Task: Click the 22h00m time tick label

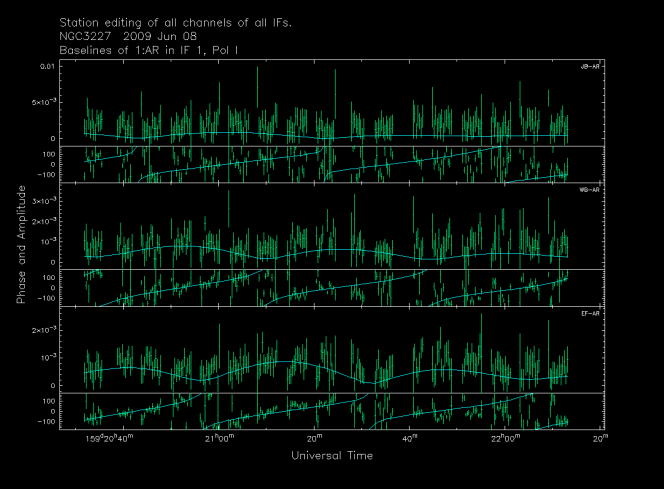Action: pyautogui.click(x=506, y=438)
